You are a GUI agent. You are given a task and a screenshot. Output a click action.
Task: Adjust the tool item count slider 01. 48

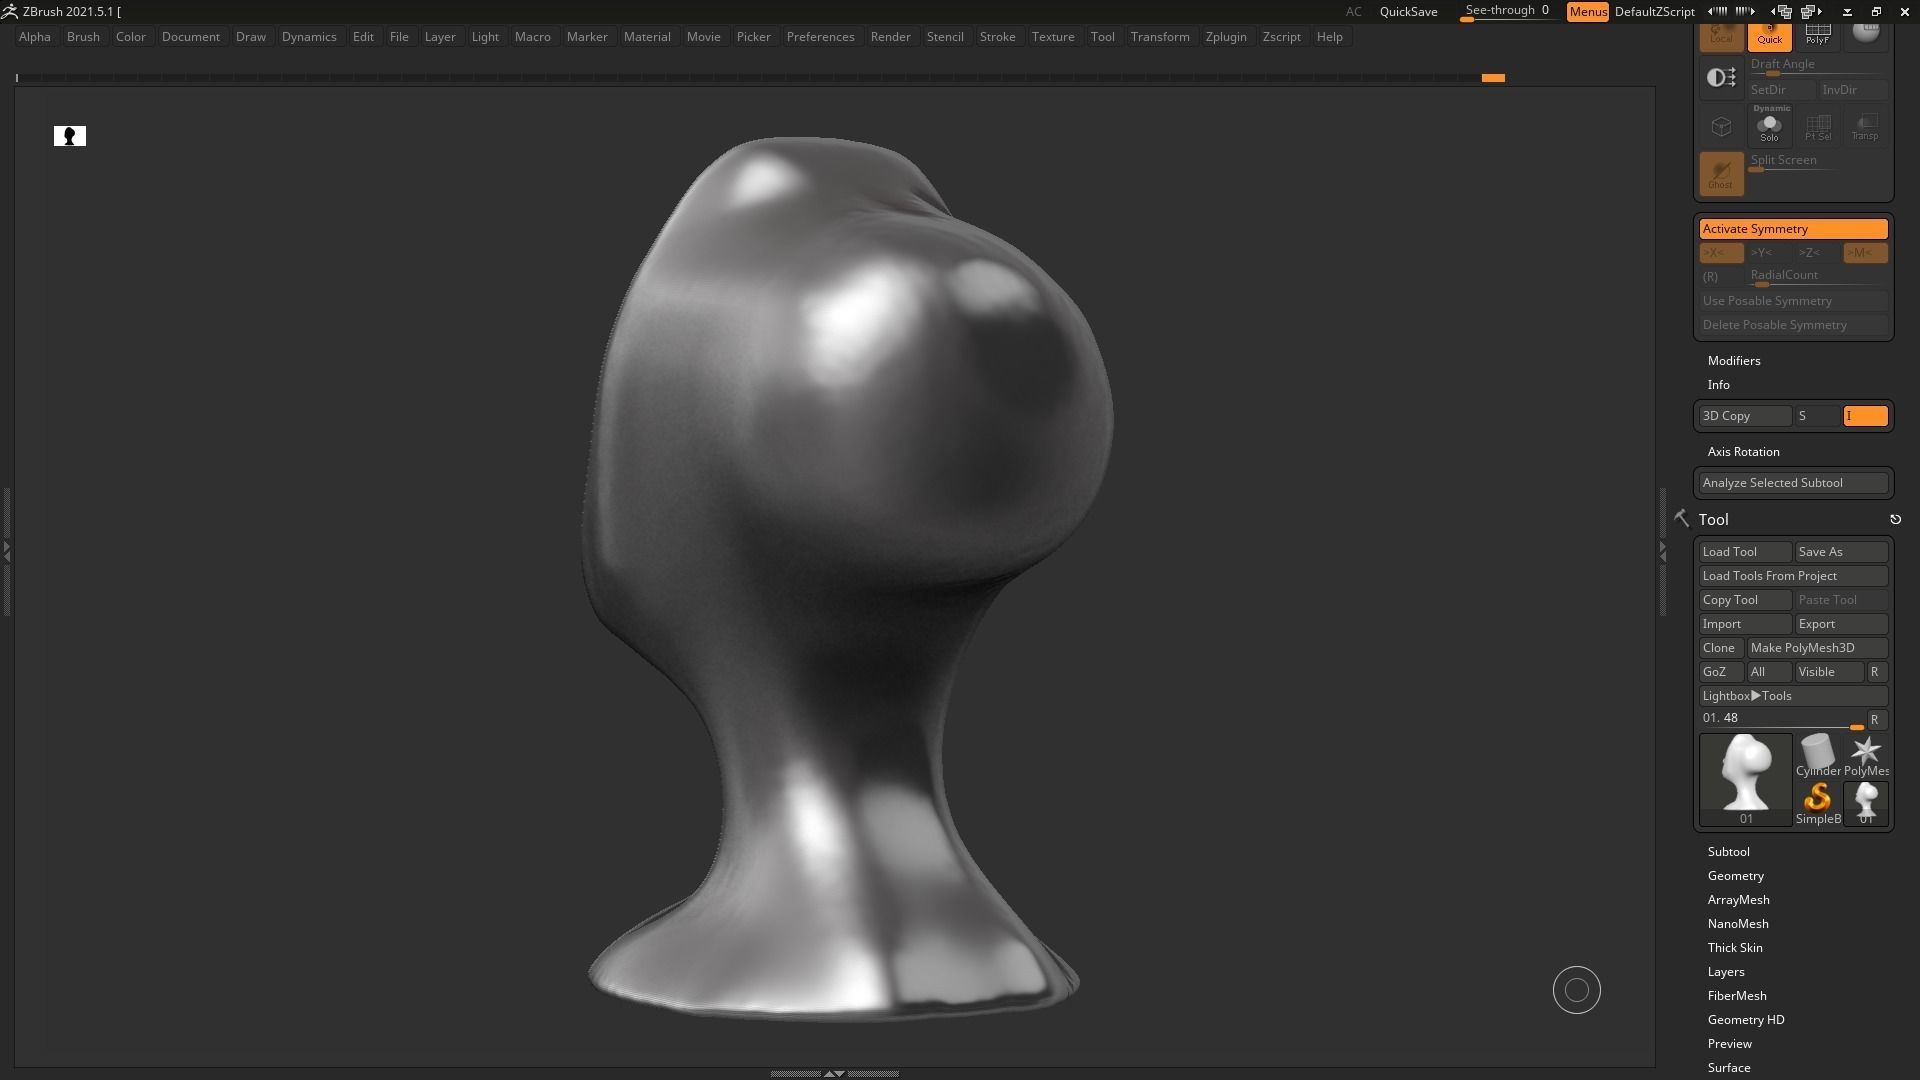pyautogui.click(x=1782, y=719)
